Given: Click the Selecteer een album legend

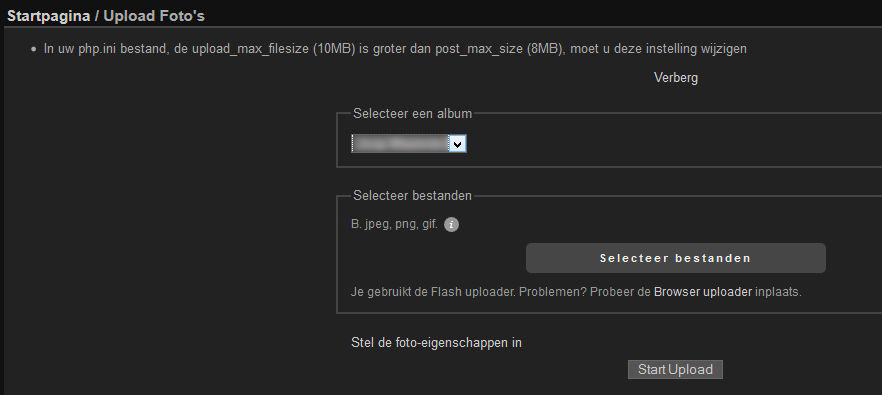Looking at the screenshot, I should click(x=412, y=113).
